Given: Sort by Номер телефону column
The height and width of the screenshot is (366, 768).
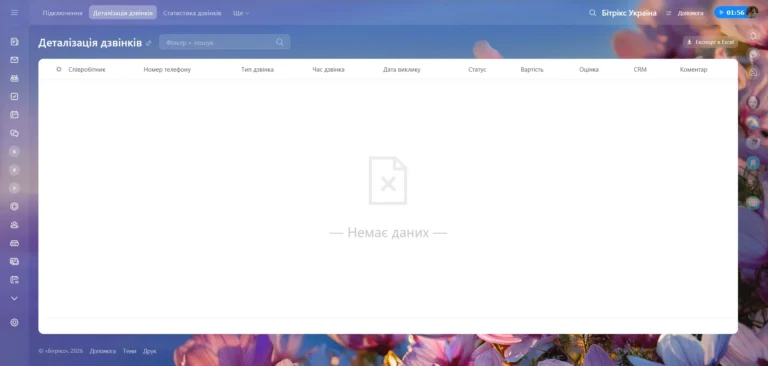Looking at the screenshot, I should pos(167,70).
